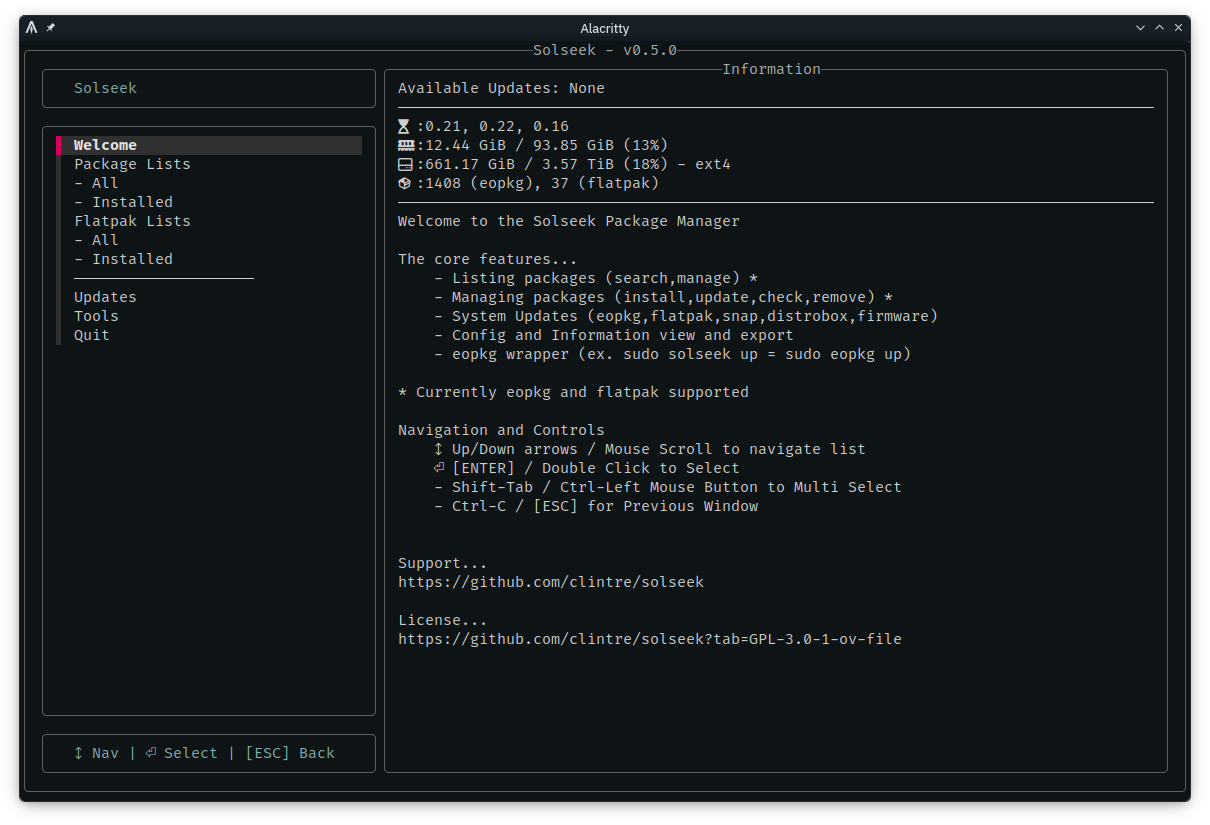1210x825 pixels.
Task: Open the Flatpak Lists heading
Action: click(132, 221)
